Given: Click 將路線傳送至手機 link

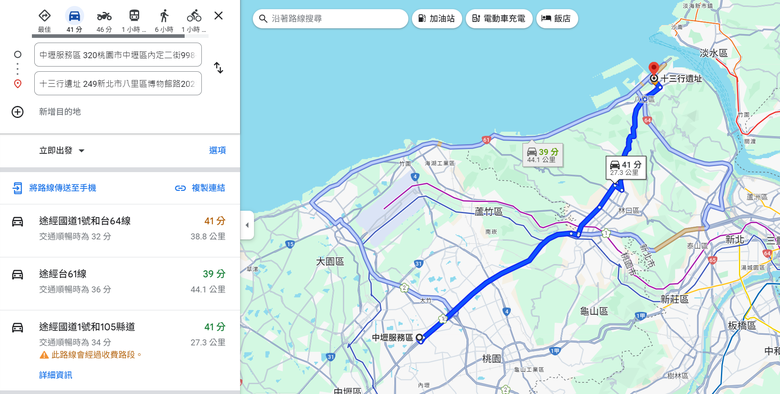Looking at the screenshot, I should point(62,188).
